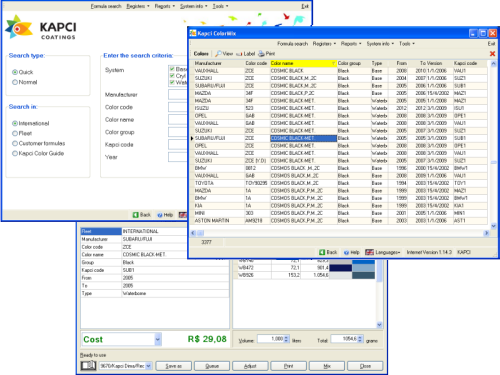Select International under Search in
Image resolution: width=500 pixels, height=375 pixels.
[x=15, y=123]
